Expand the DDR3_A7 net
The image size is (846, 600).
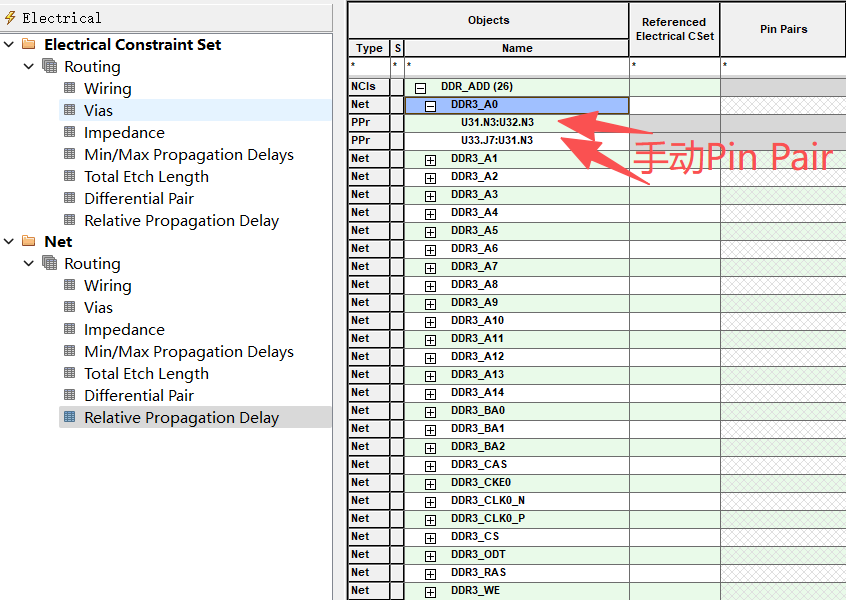point(430,268)
